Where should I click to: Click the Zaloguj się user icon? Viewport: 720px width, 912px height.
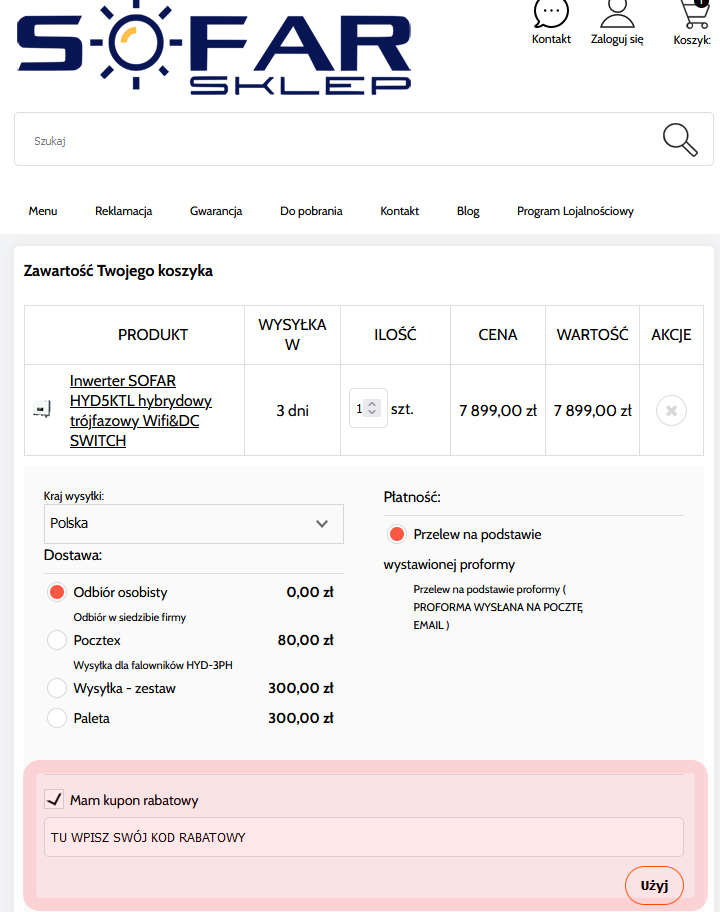(x=617, y=14)
